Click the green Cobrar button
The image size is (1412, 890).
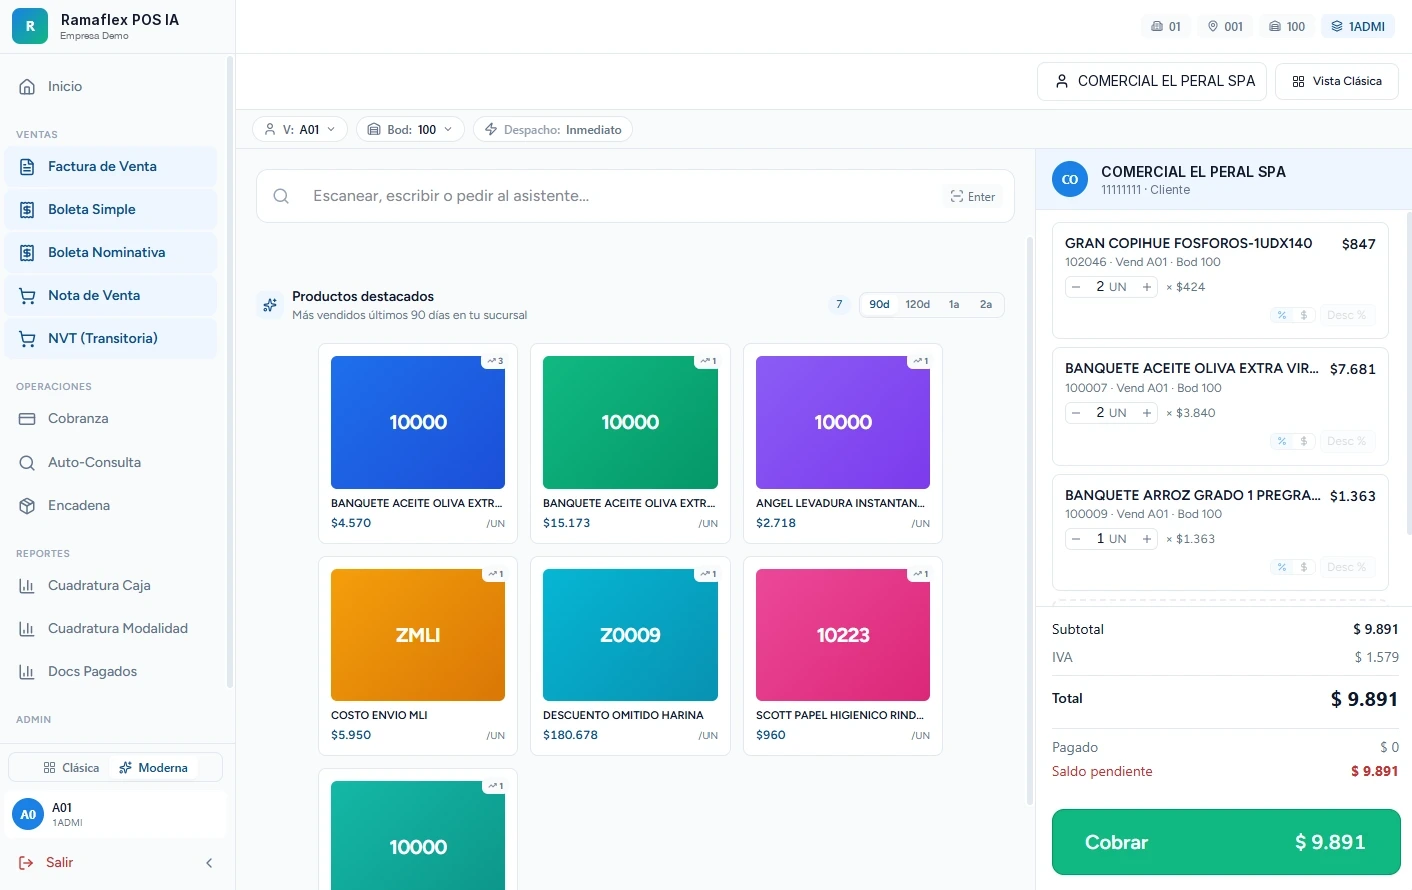[1226, 842]
